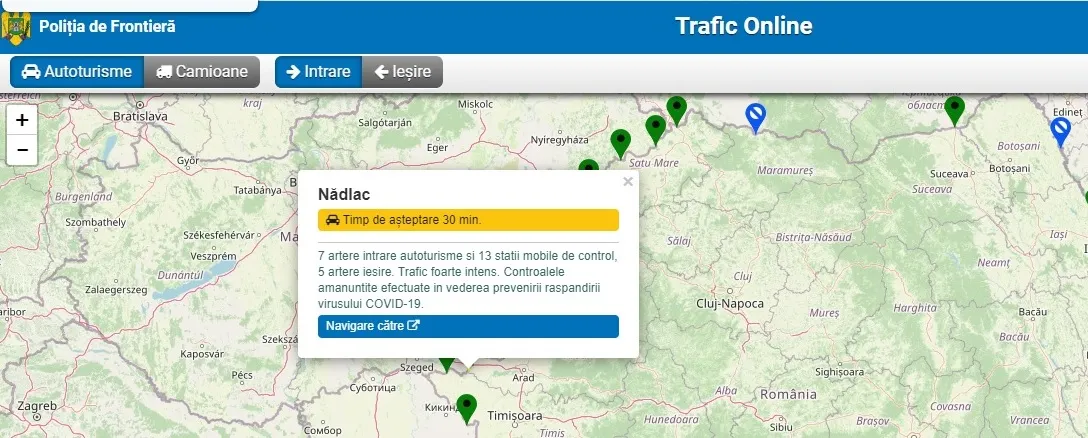Select the green marker north of Suceava
This screenshot has width=1088, height=438.
point(955,111)
